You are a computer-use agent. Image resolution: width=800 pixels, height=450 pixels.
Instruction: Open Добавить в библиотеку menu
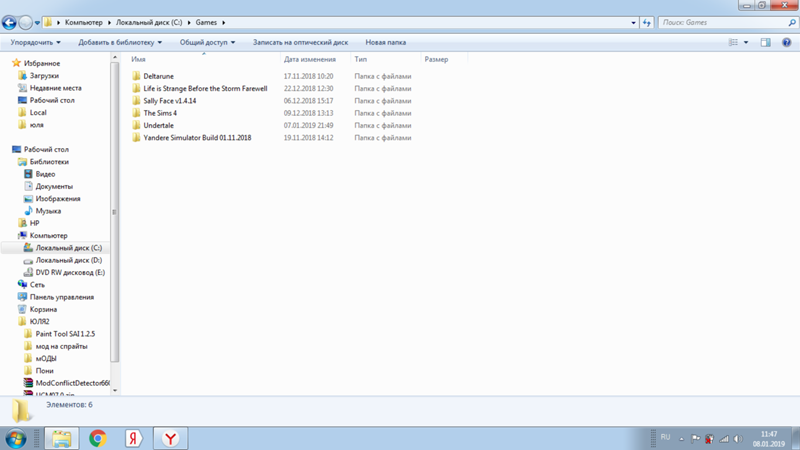pos(120,42)
